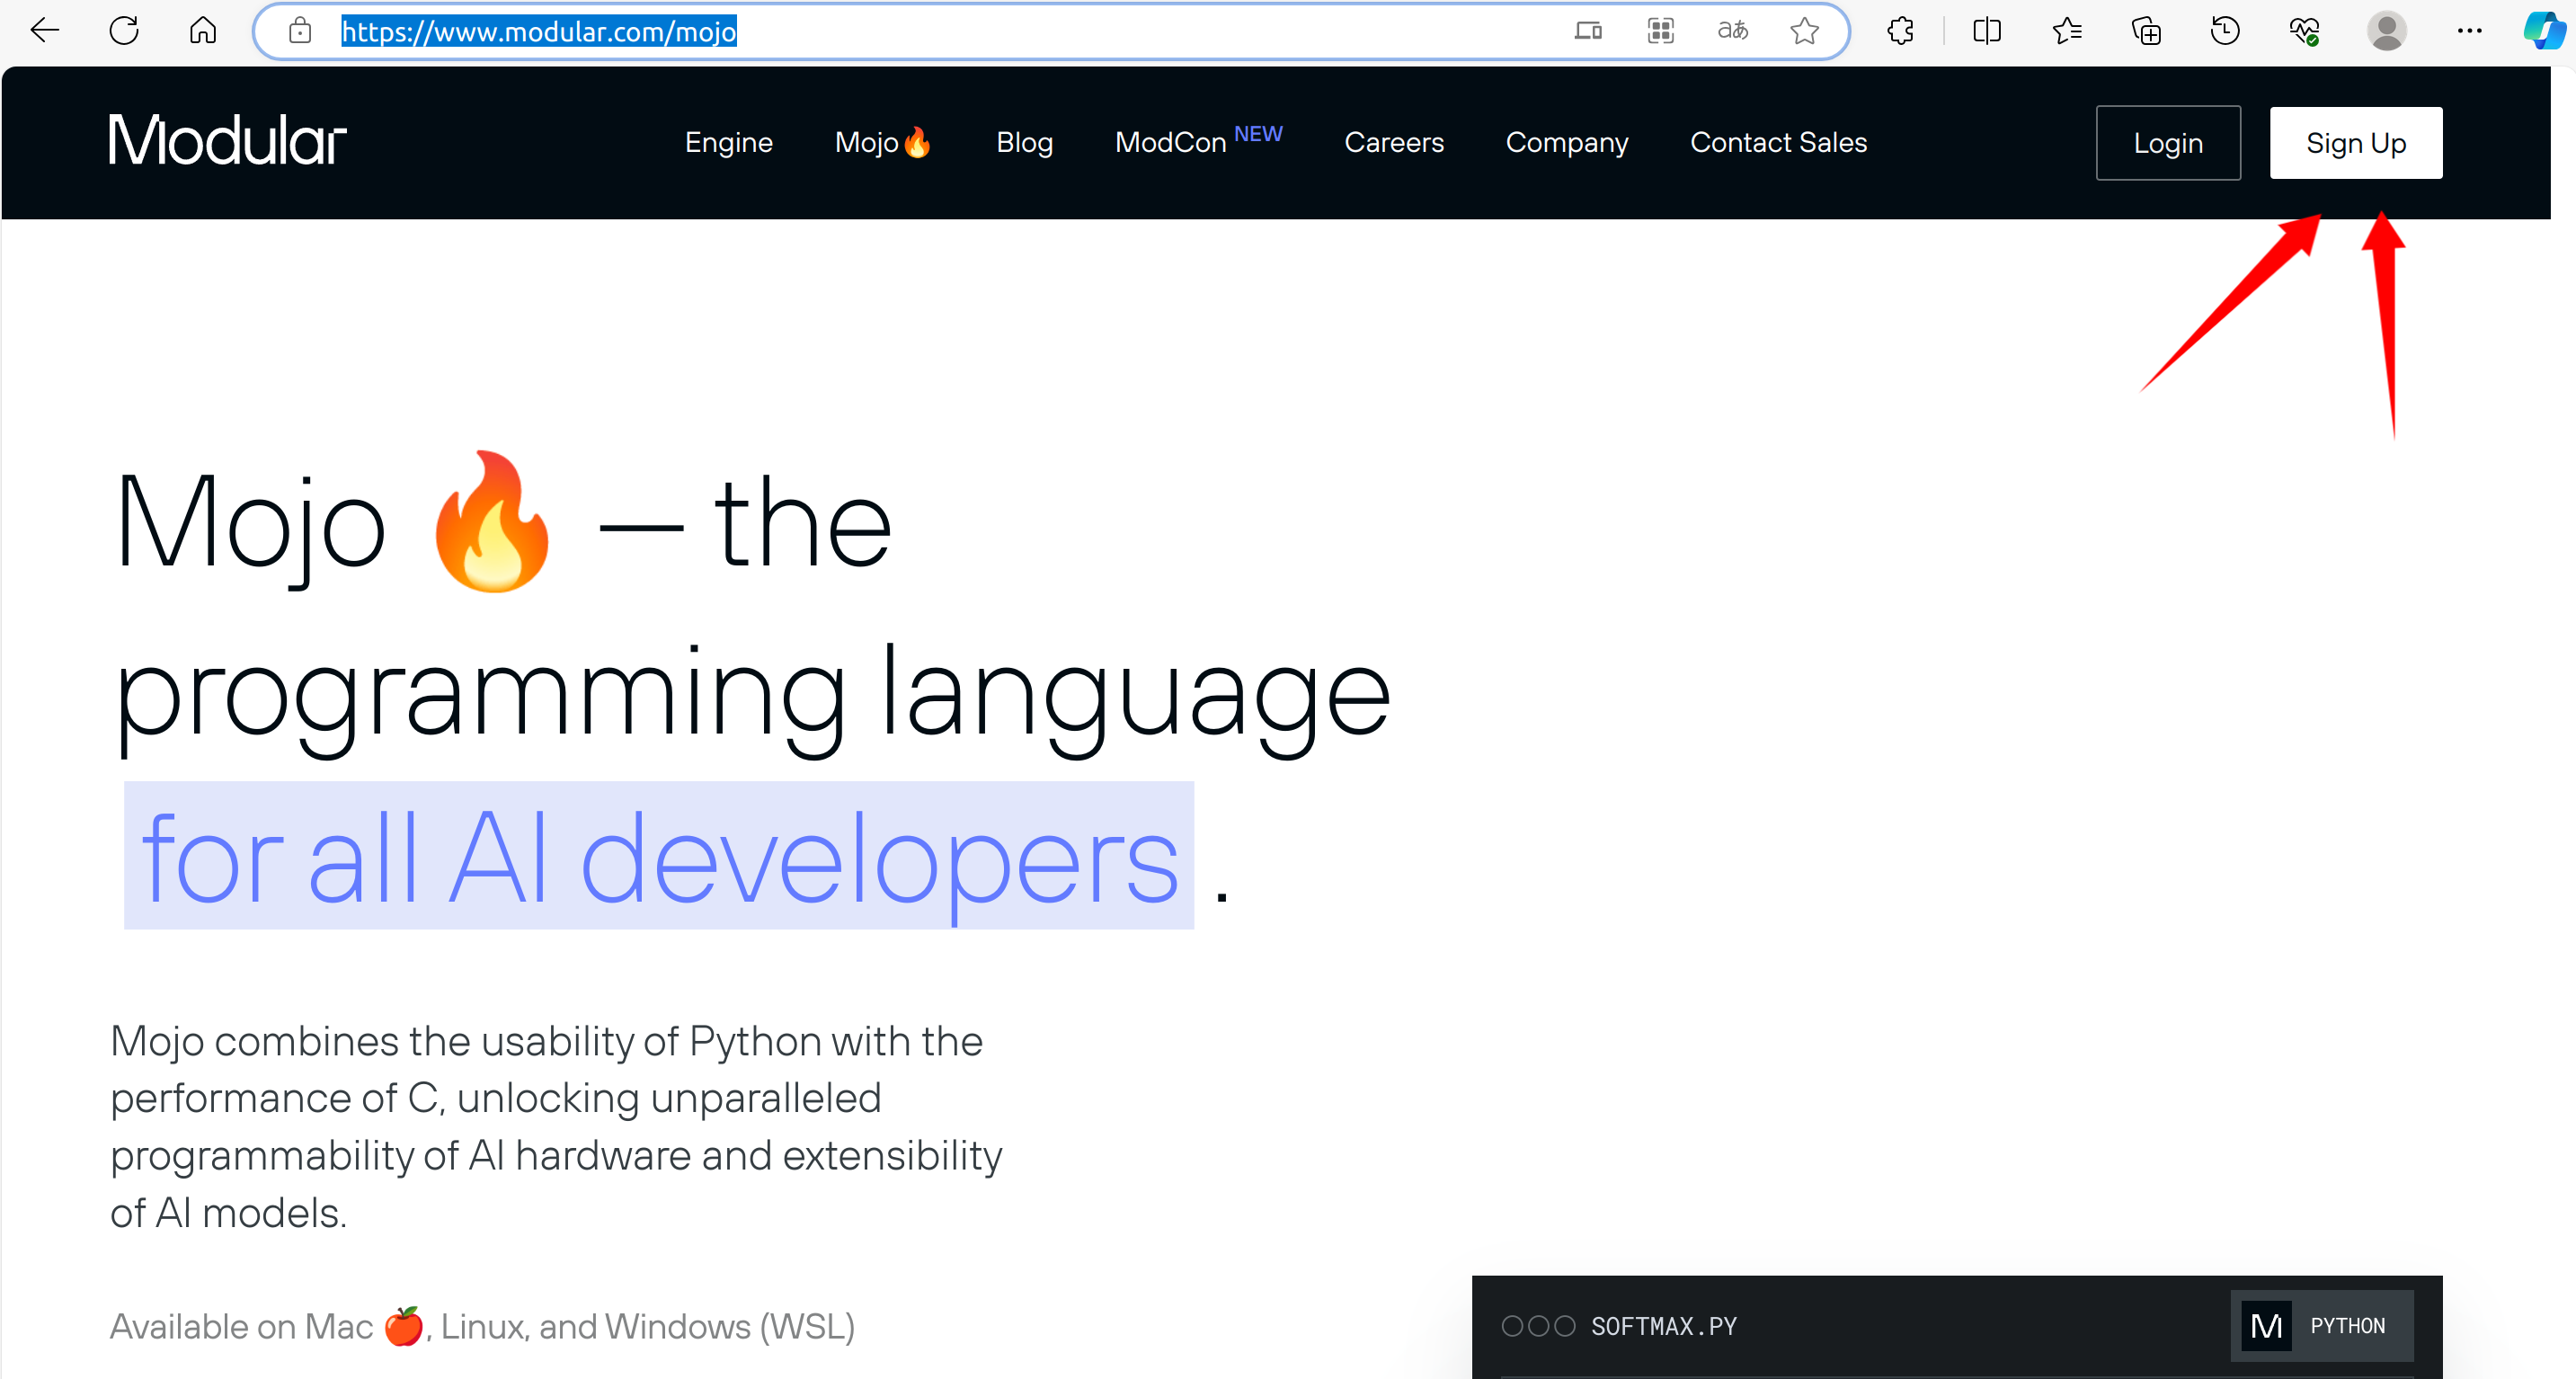Open the browser Extensions icon
This screenshot has width=2576, height=1379.
(x=1899, y=31)
